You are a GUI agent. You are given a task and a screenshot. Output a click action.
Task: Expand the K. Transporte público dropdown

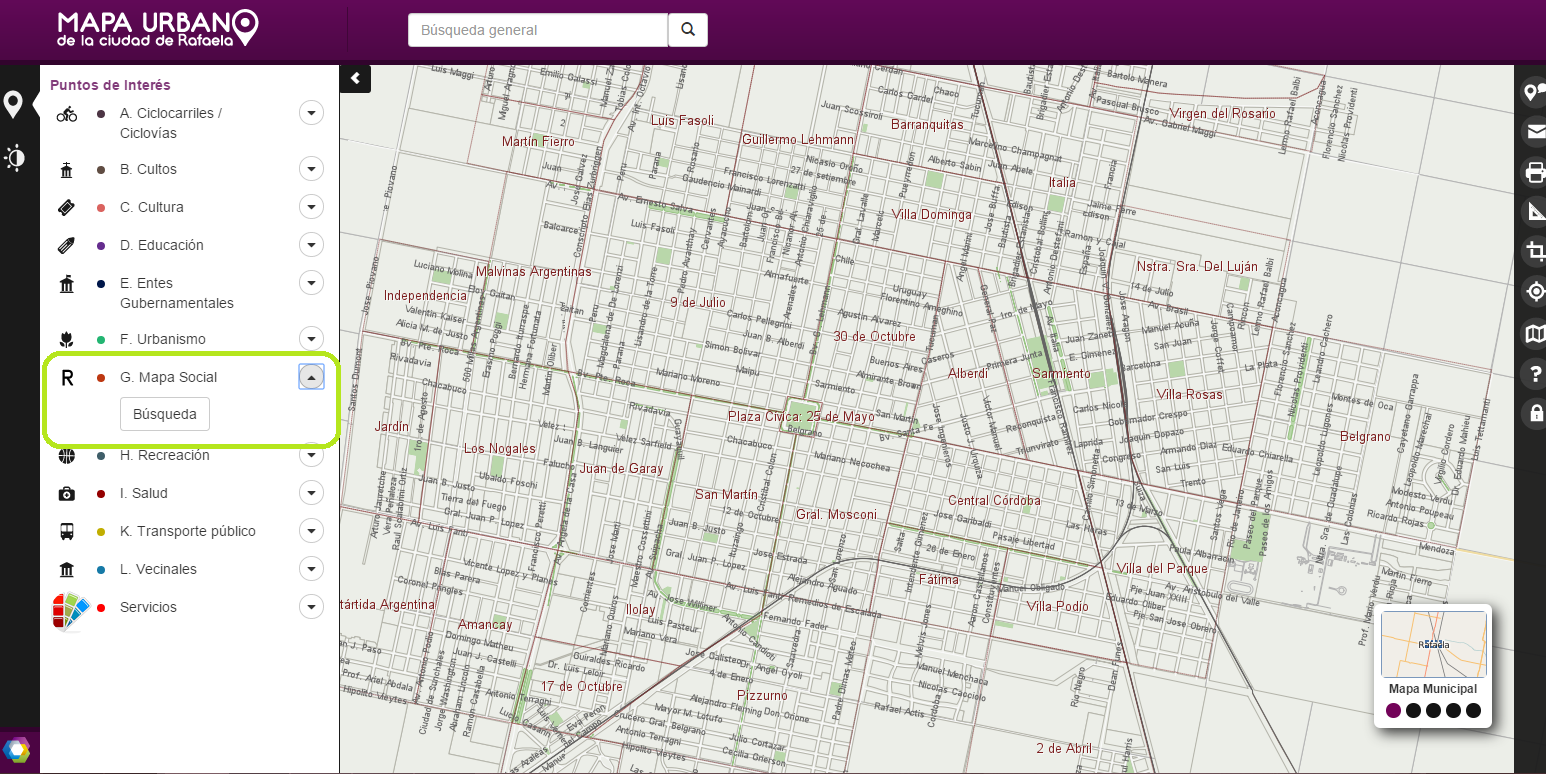[x=311, y=530]
